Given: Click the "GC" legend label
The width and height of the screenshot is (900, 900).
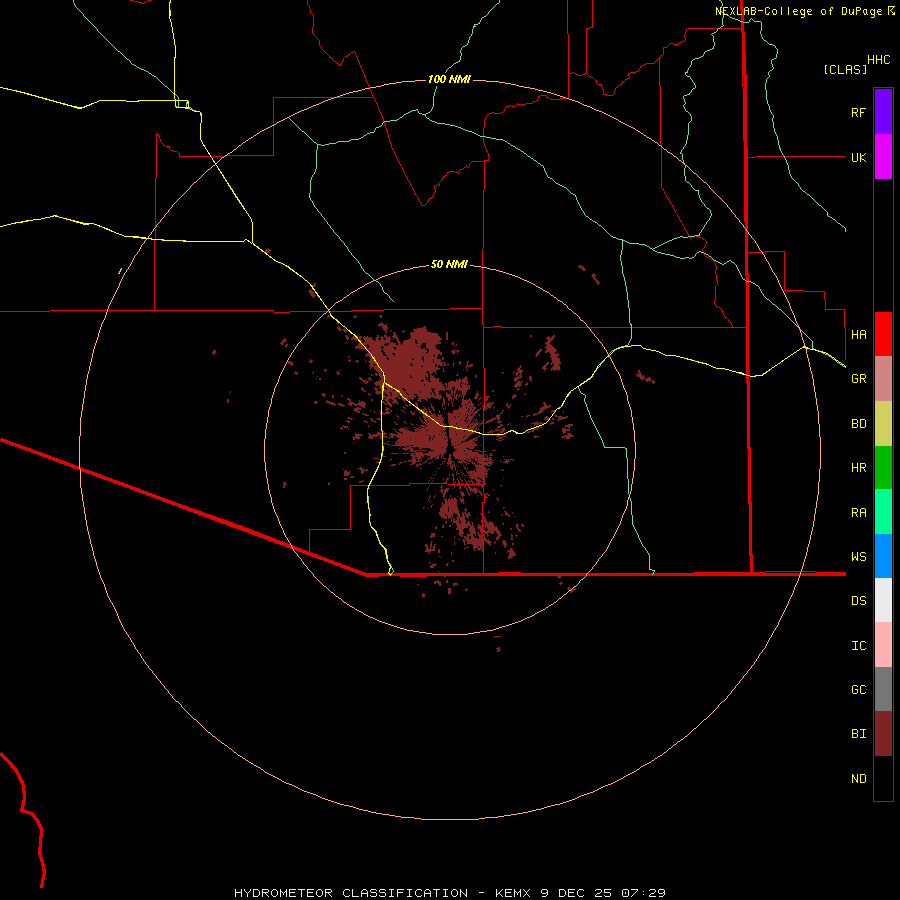Looking at the screenshot, I should (858, 690).
